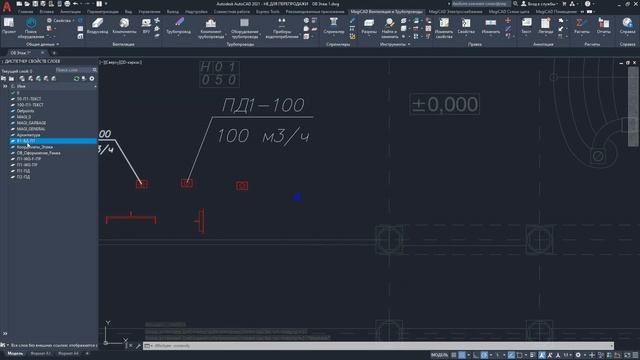Screen dimensions: 640x360
Task: Click the Имя column header in layer list
Action: (x=21, y=87)
